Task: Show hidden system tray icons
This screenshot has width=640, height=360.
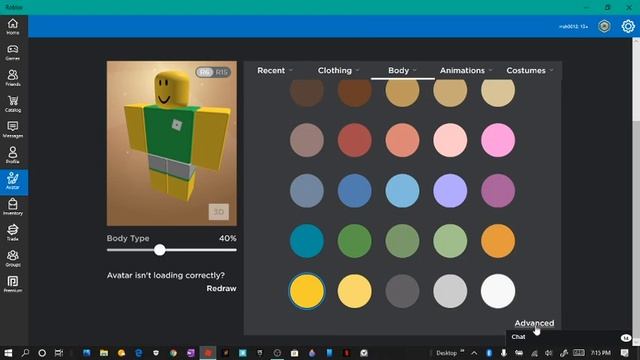Action: (474, 353)
